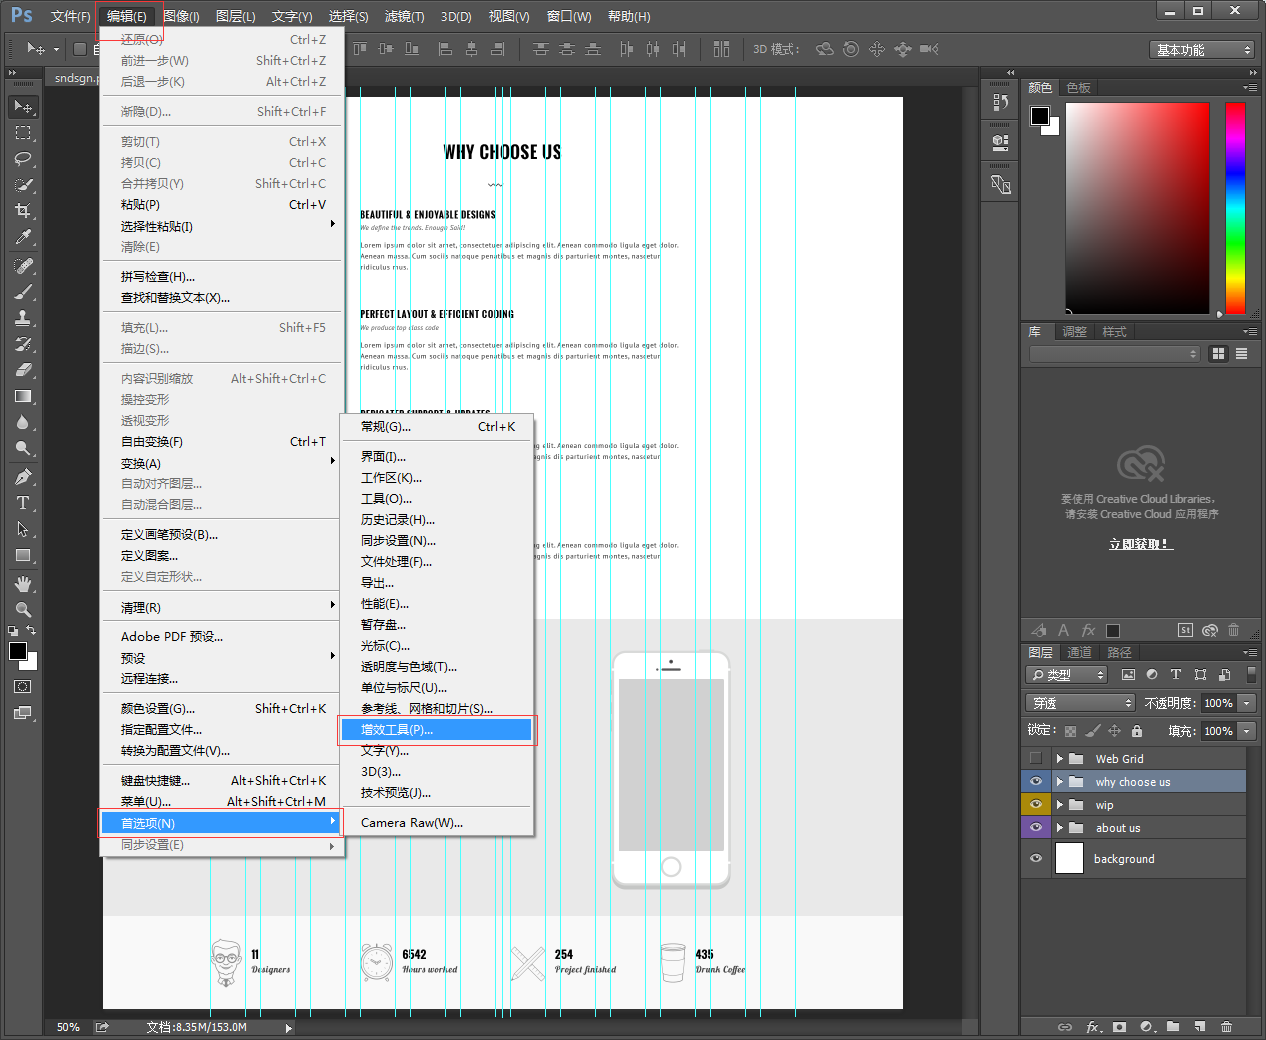
Task: Click the background layer thumbnail
Action: pos(1069,858)
